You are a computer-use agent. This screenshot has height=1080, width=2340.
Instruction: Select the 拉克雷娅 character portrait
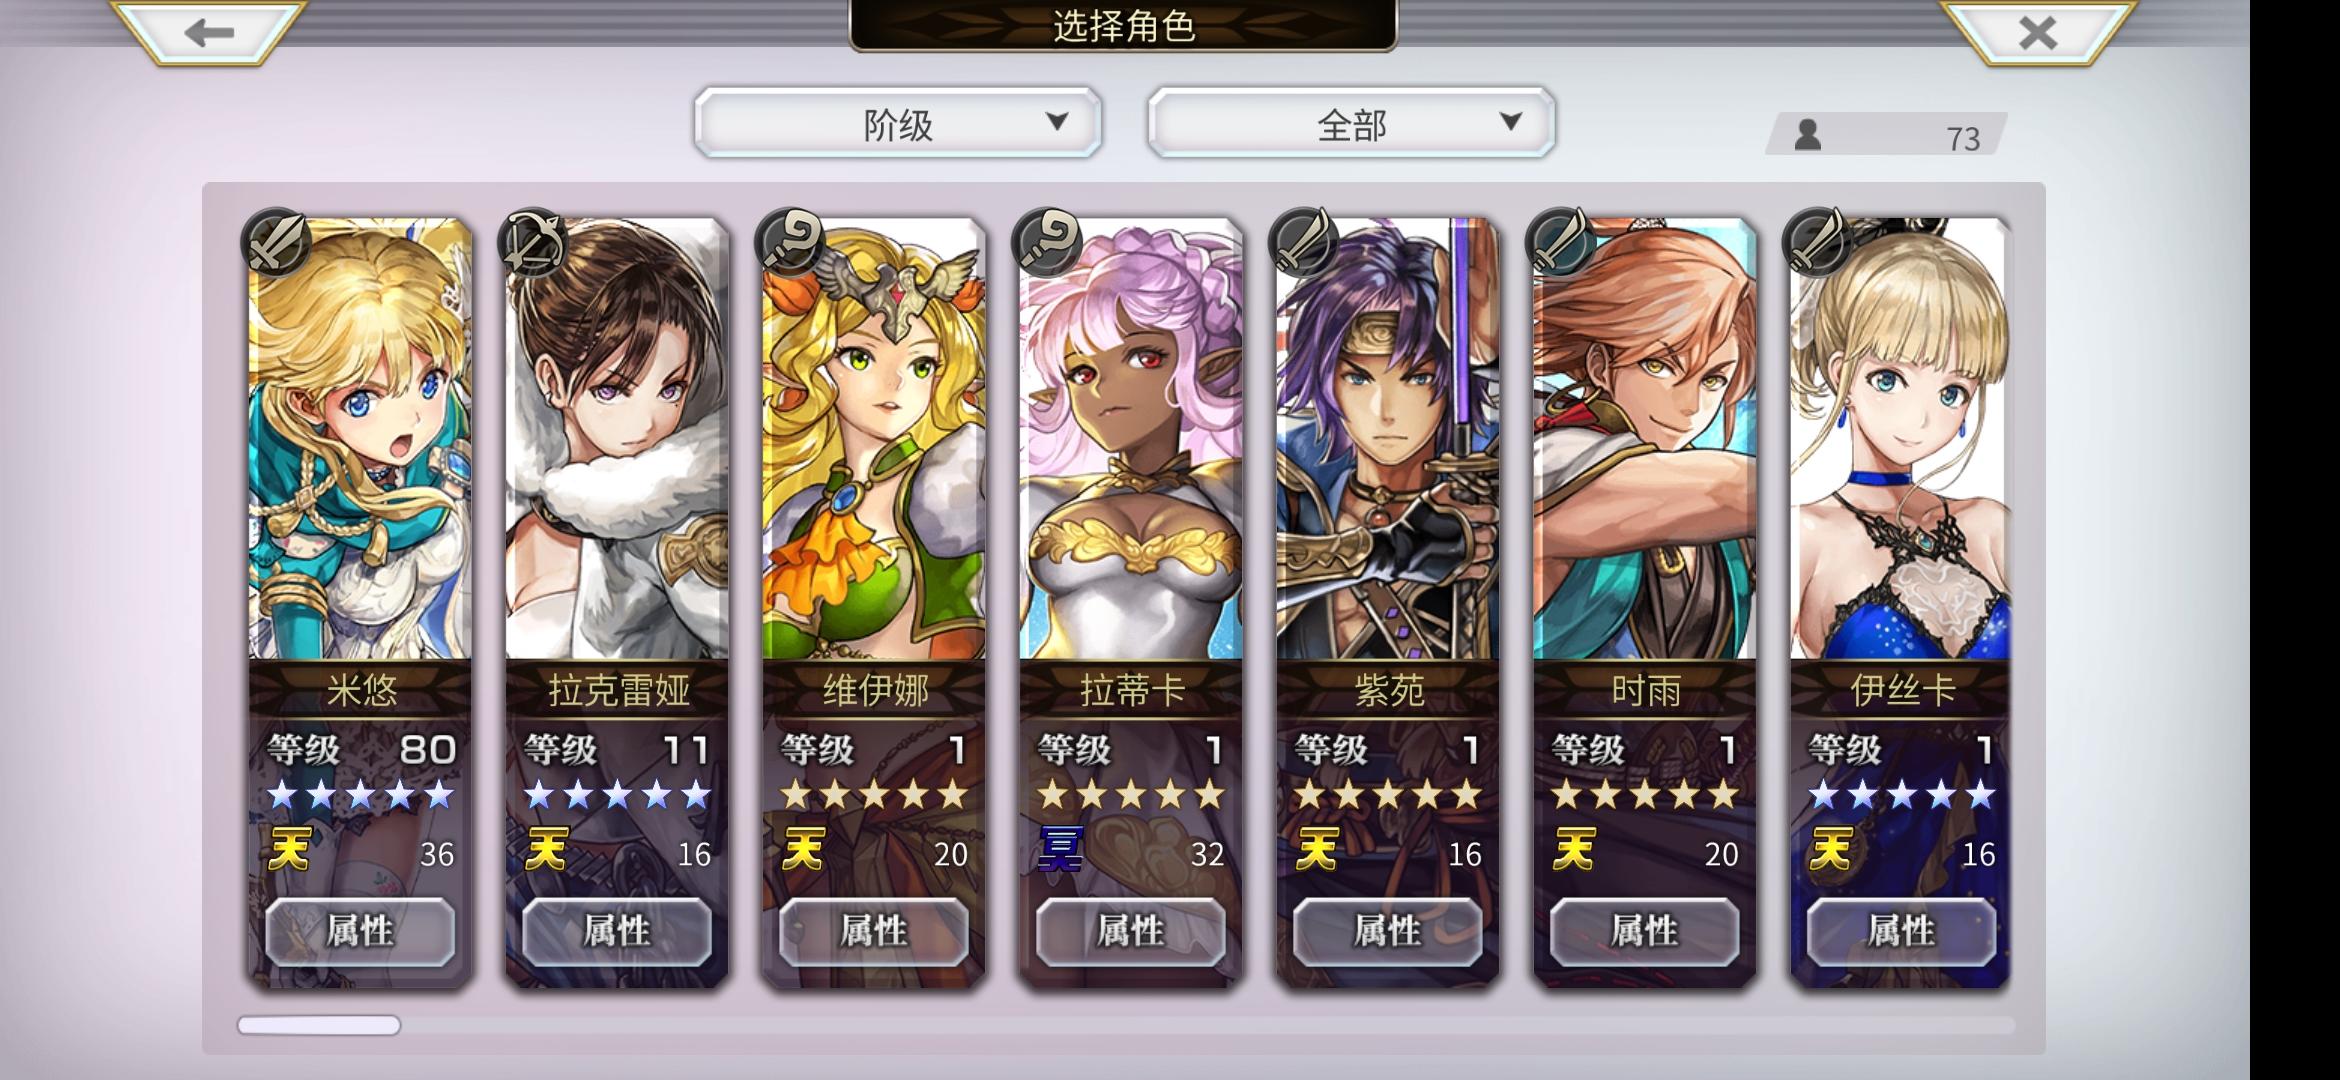pyautogui.click(x=617, y=440)
